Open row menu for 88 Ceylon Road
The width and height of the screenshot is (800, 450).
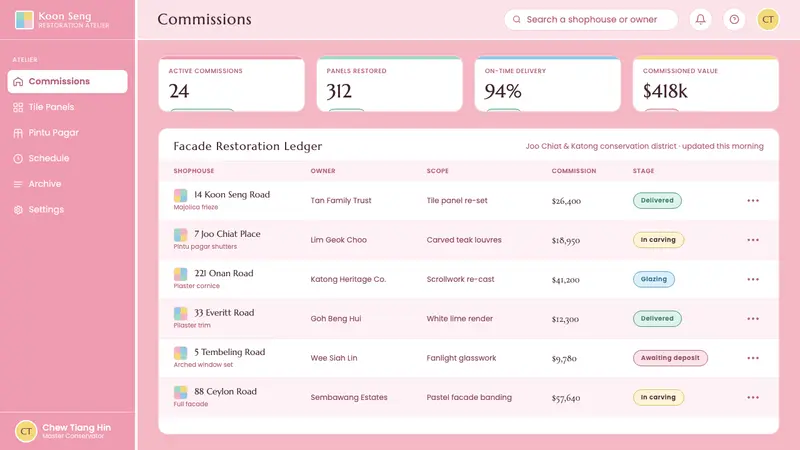[753, 397]
